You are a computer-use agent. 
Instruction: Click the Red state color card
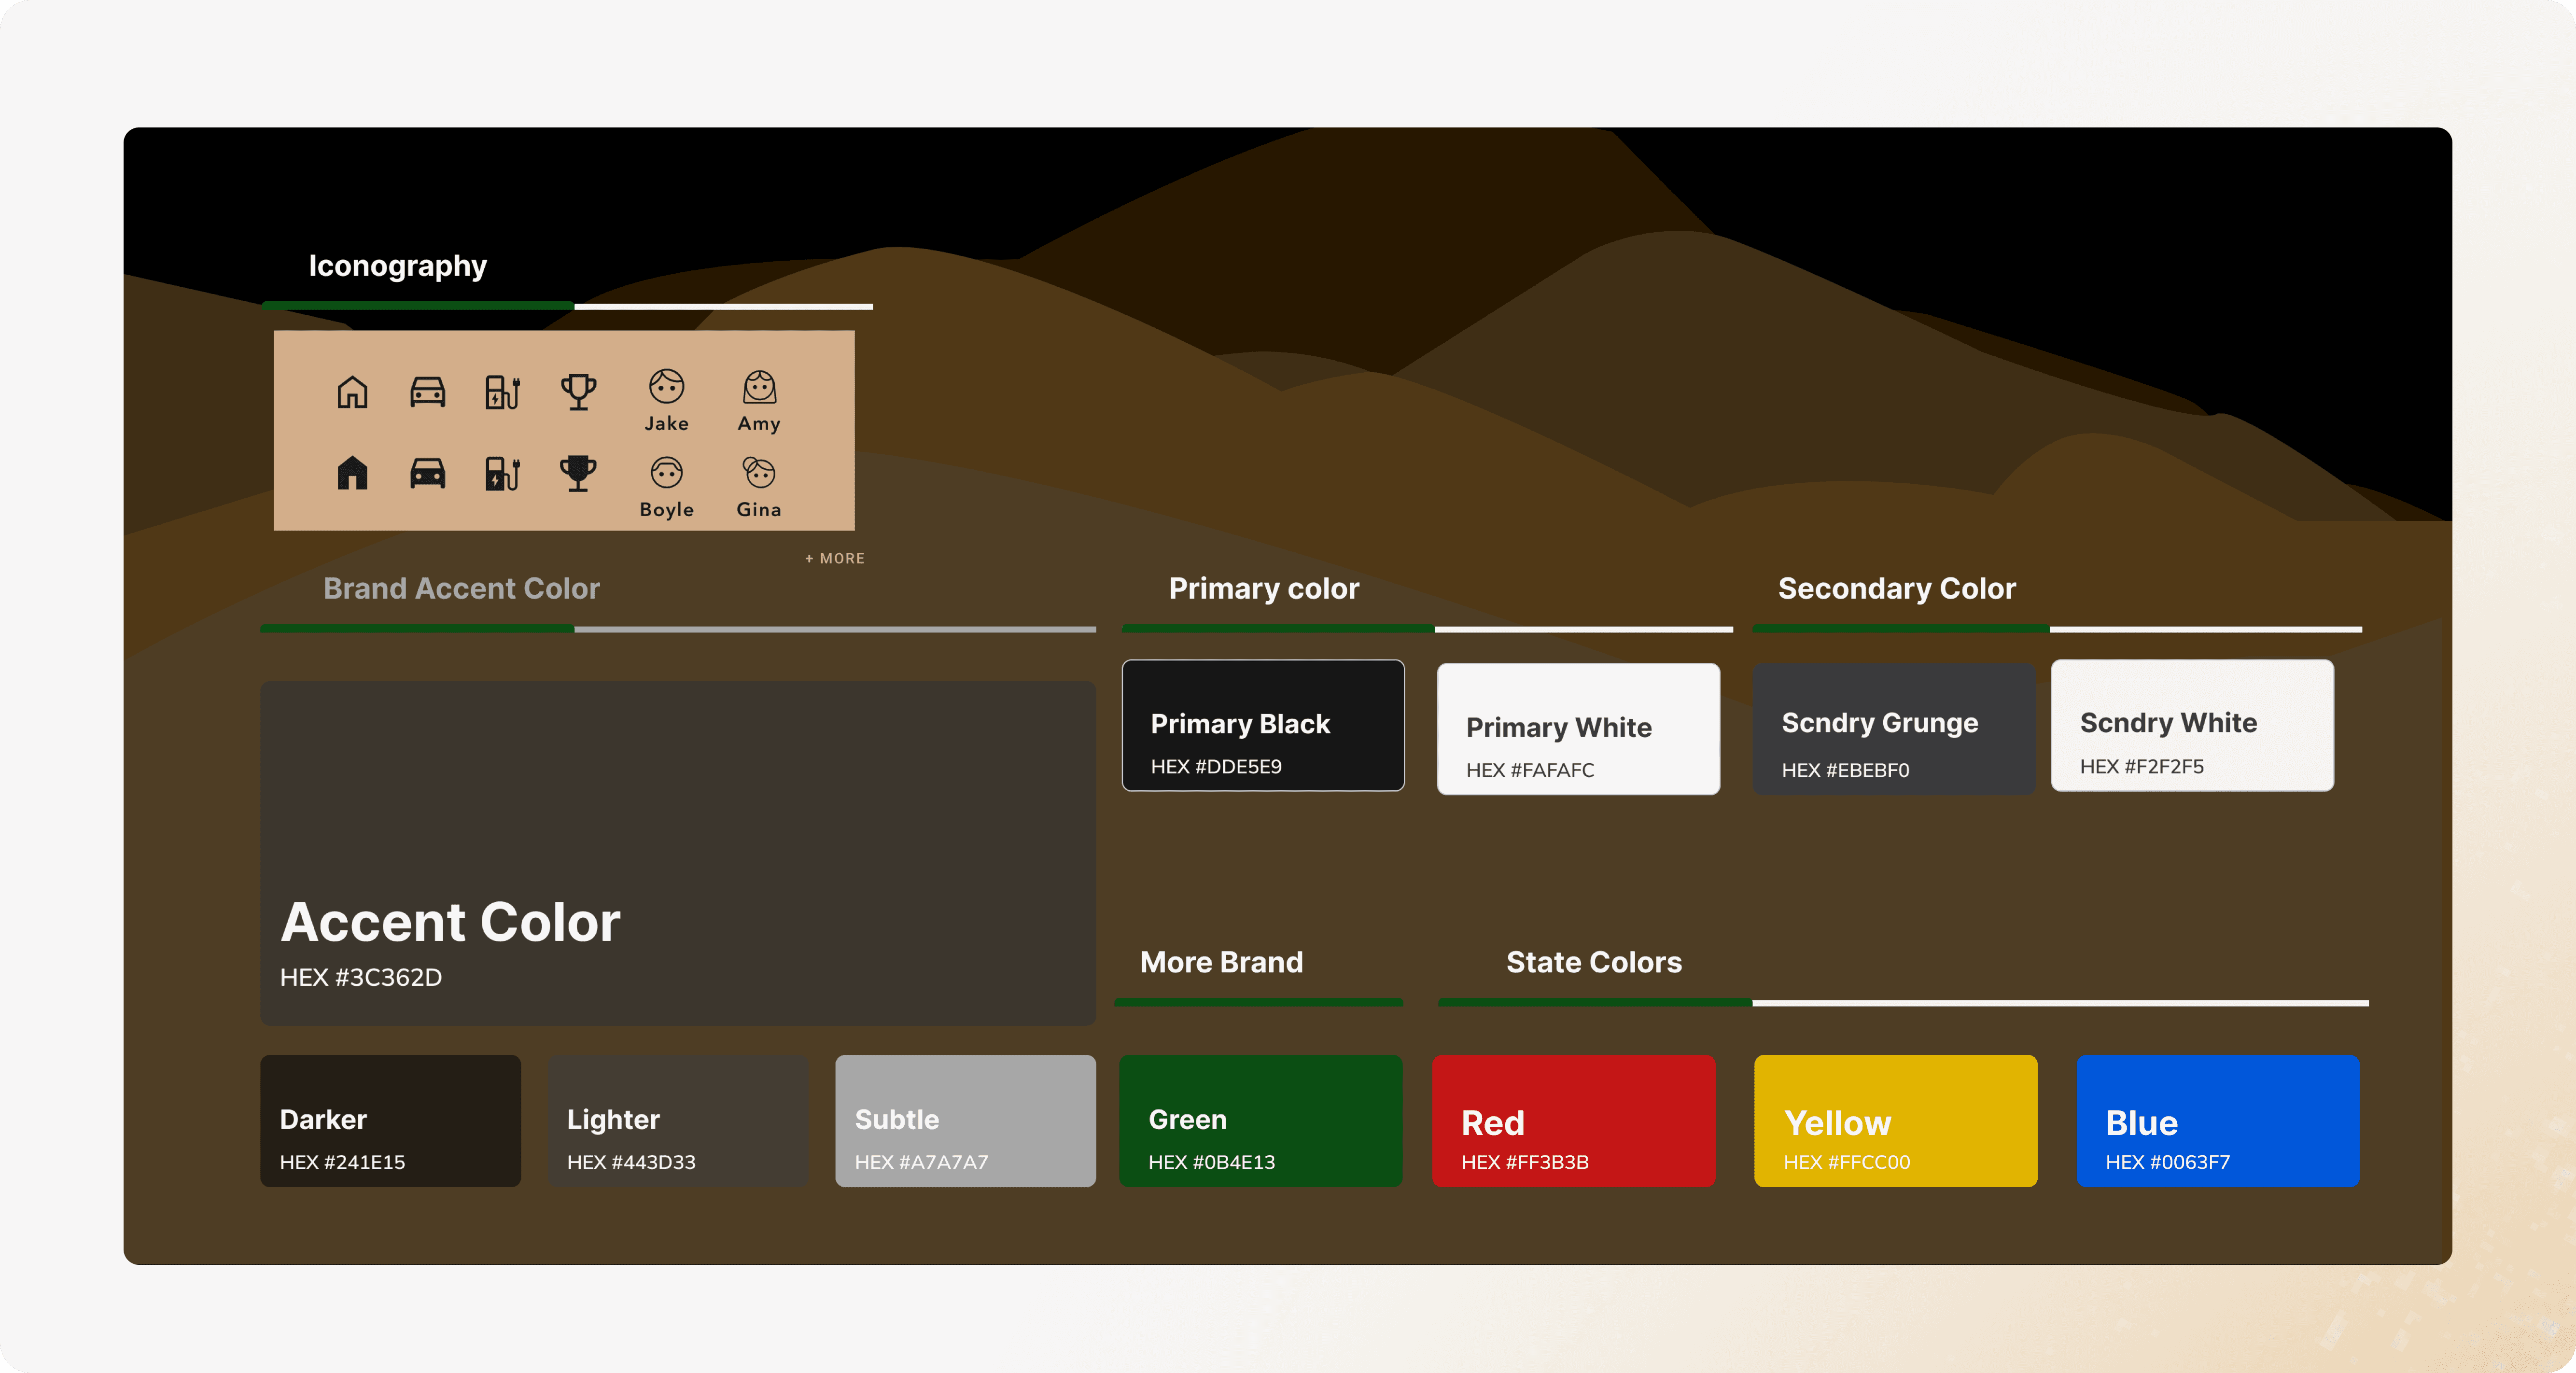pos(1573,1120)
